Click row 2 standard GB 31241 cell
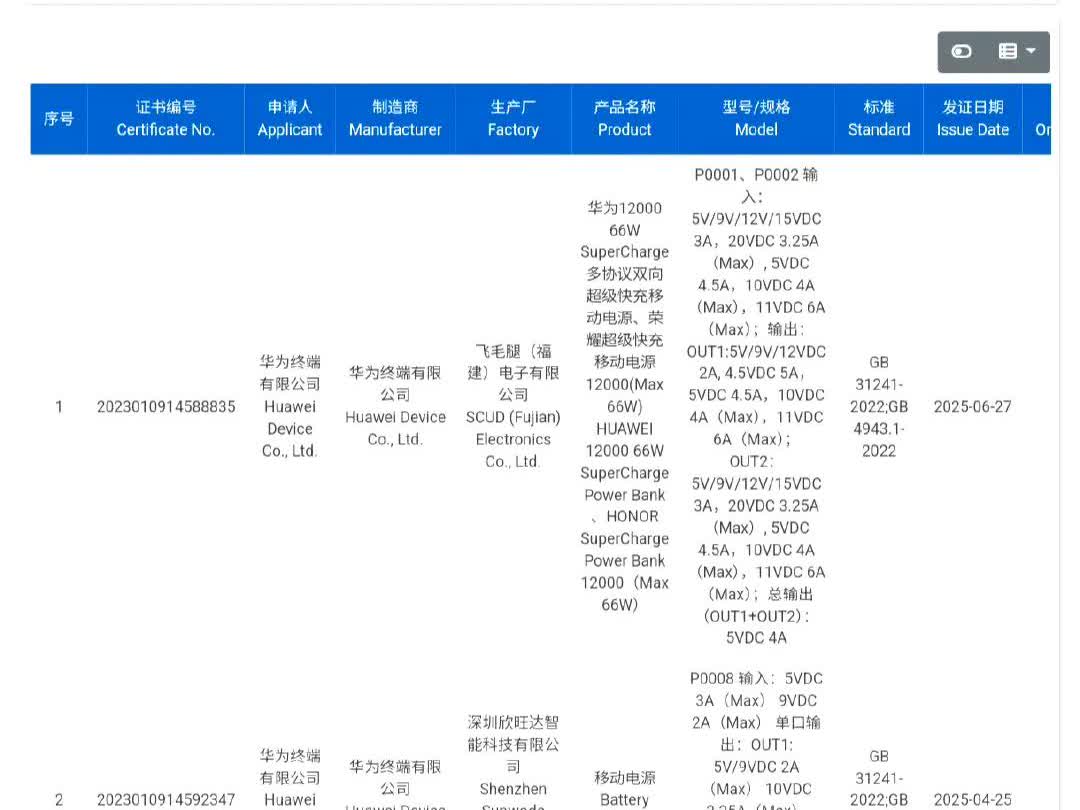The height and width of the screenshot is (810, 1080). [879, 778]
